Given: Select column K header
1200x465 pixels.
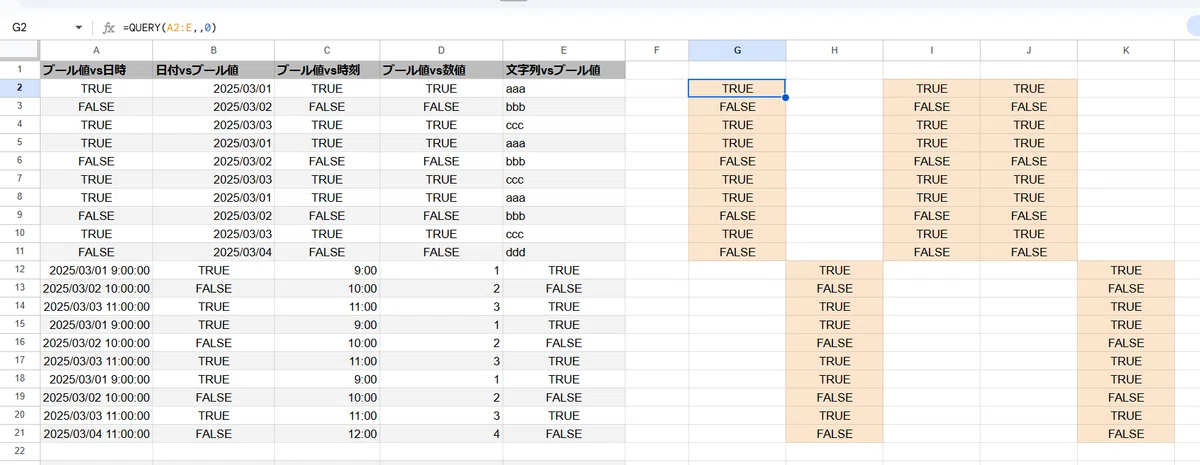Looking at the screenshot, I should coord(1126,50).
